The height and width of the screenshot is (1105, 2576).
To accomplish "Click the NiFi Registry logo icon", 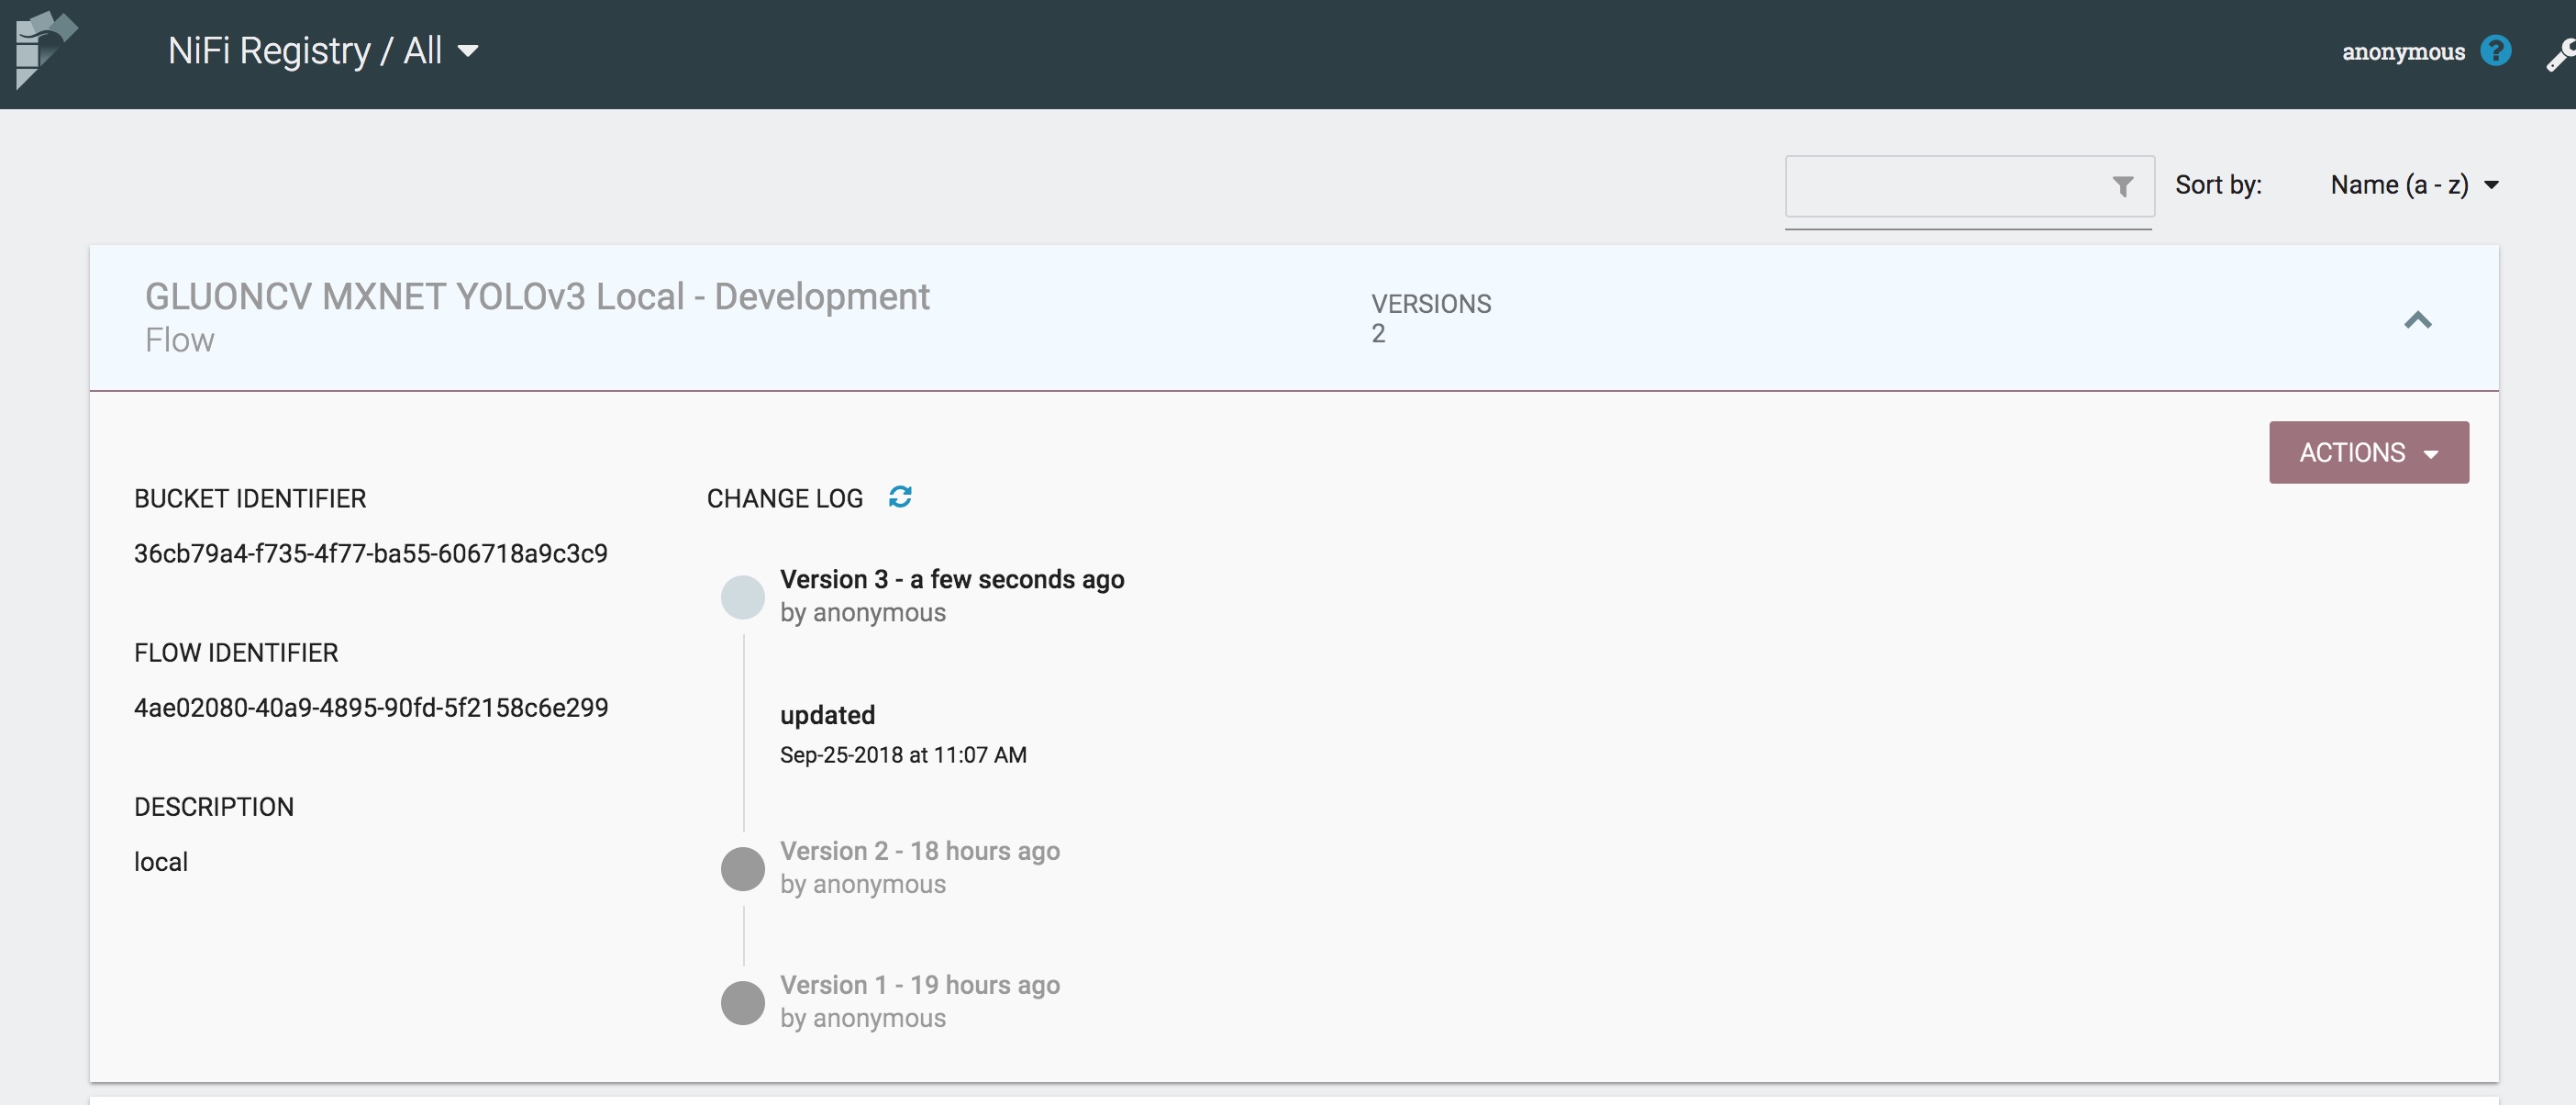I will 43,48.
